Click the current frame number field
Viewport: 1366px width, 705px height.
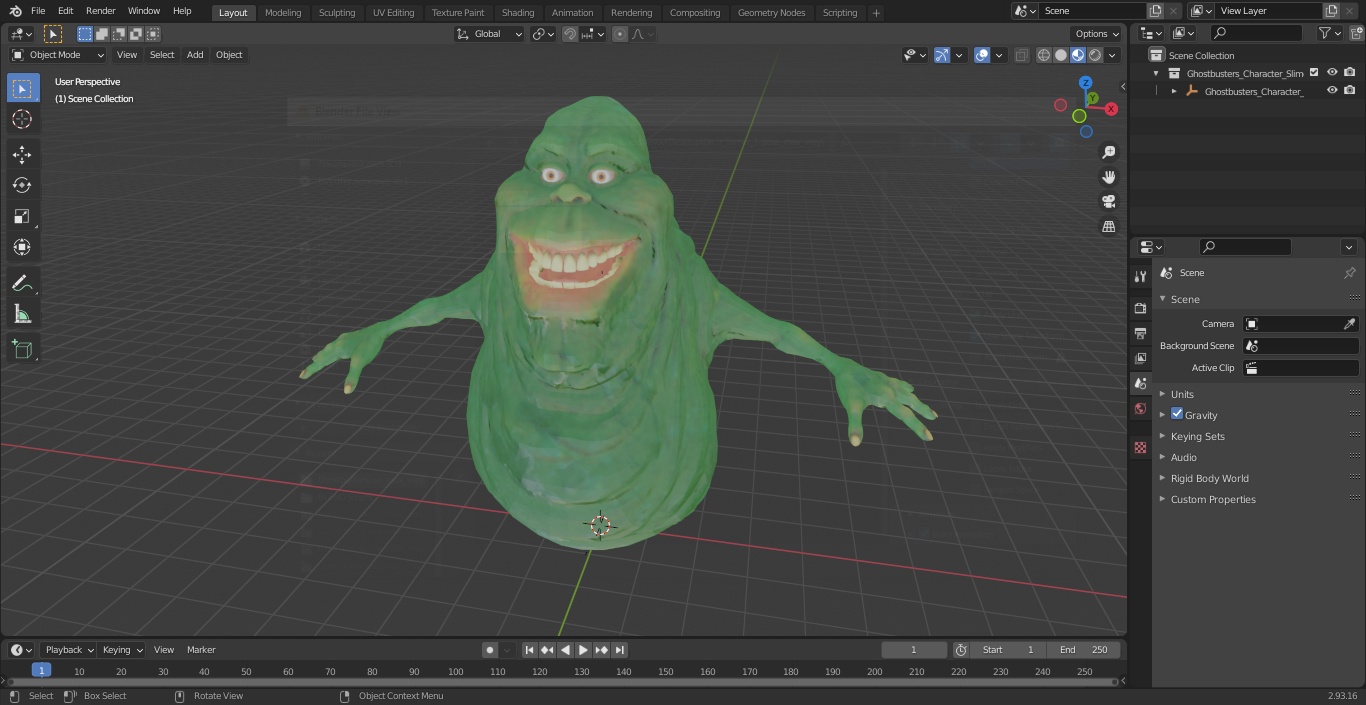[913, 650]
